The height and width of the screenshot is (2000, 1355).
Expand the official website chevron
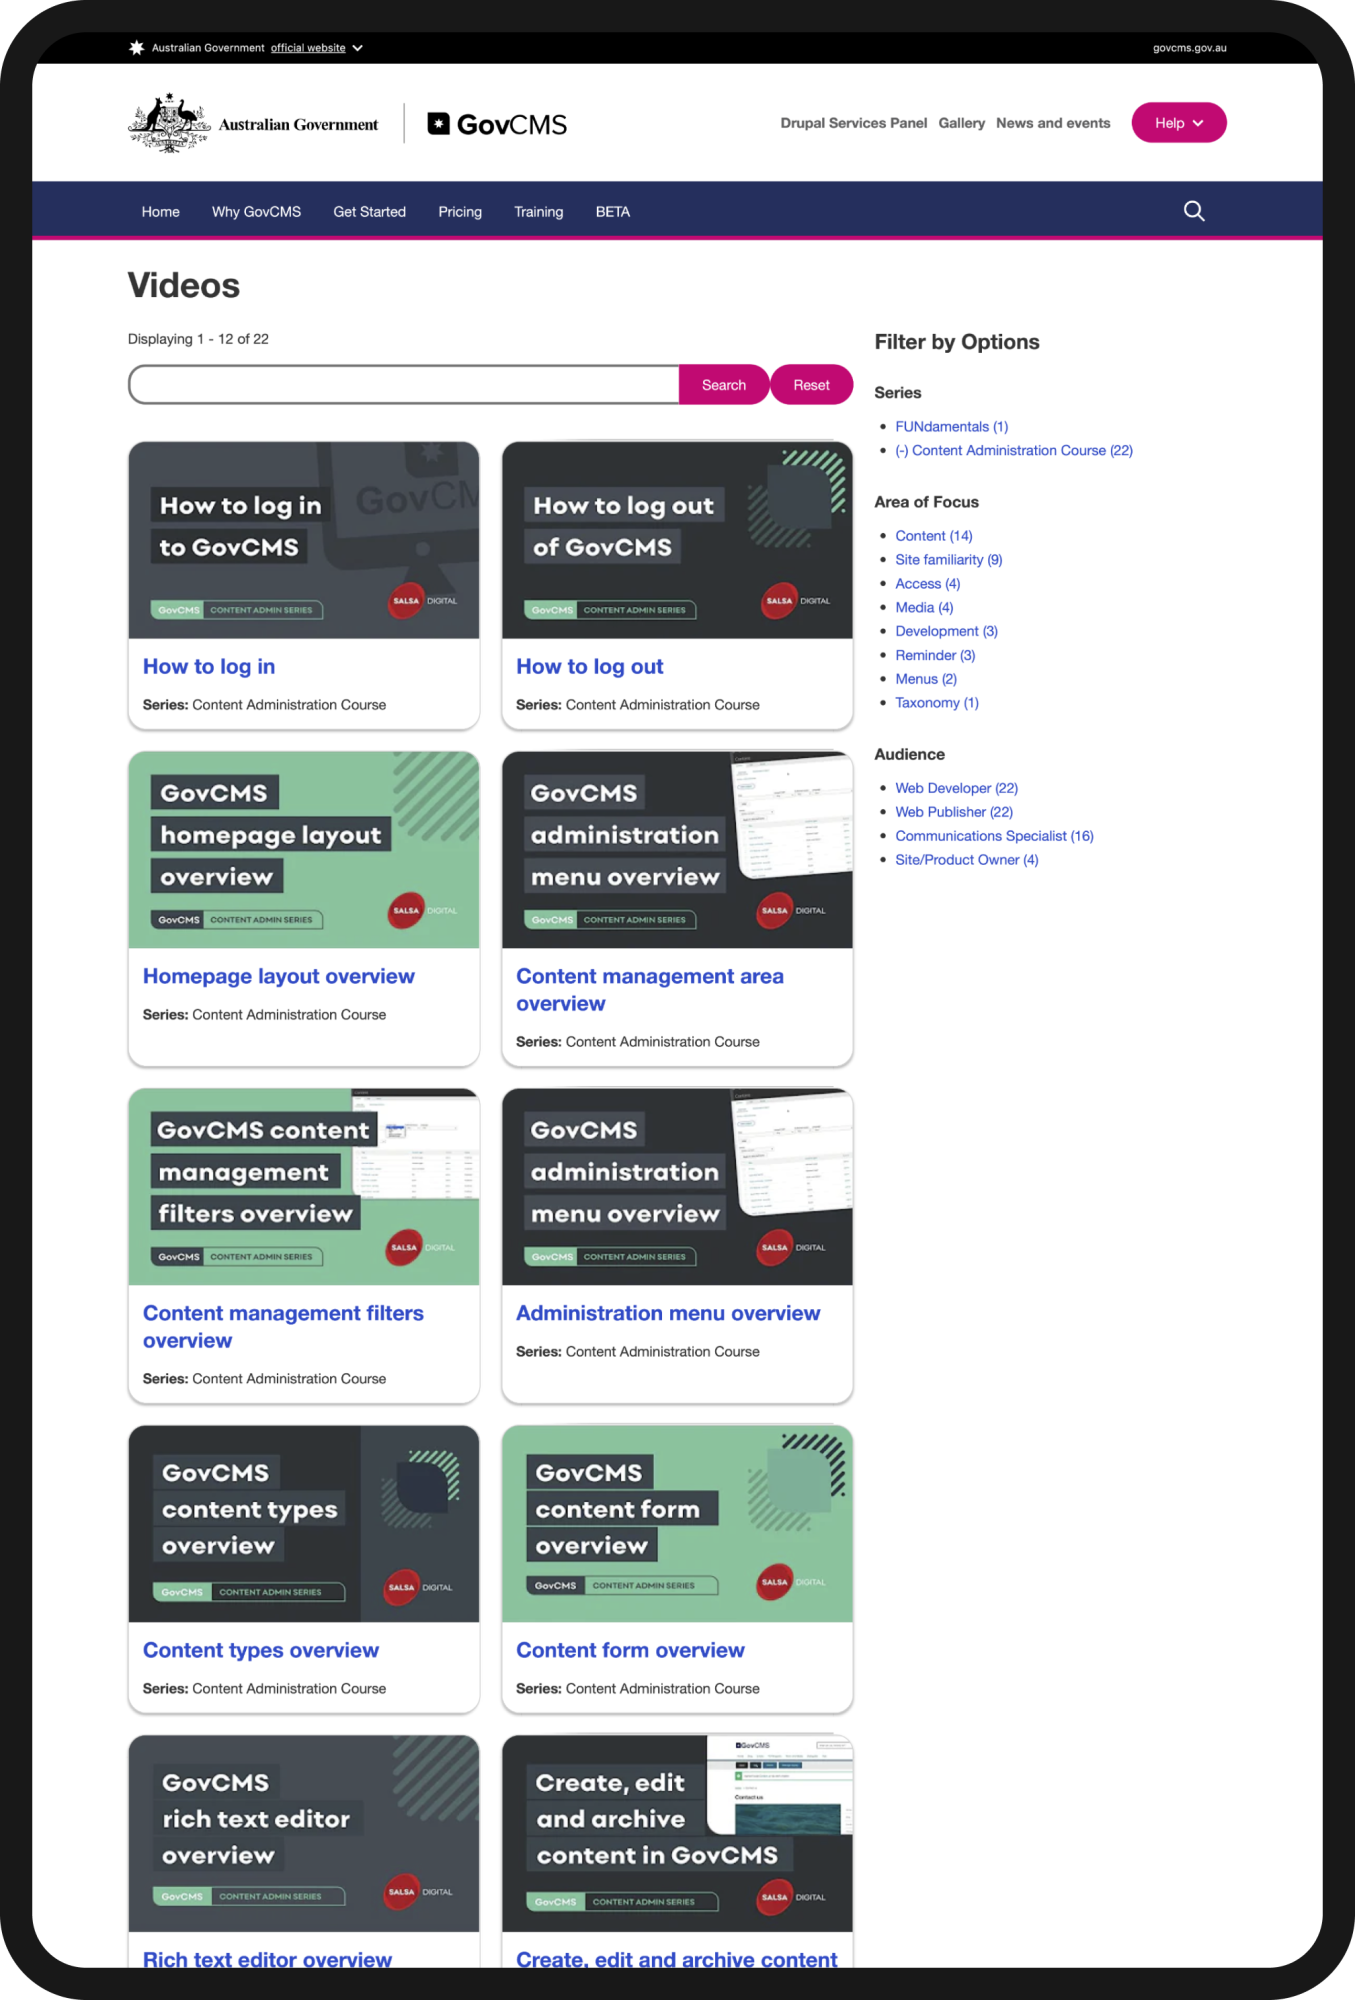[357, 48]
